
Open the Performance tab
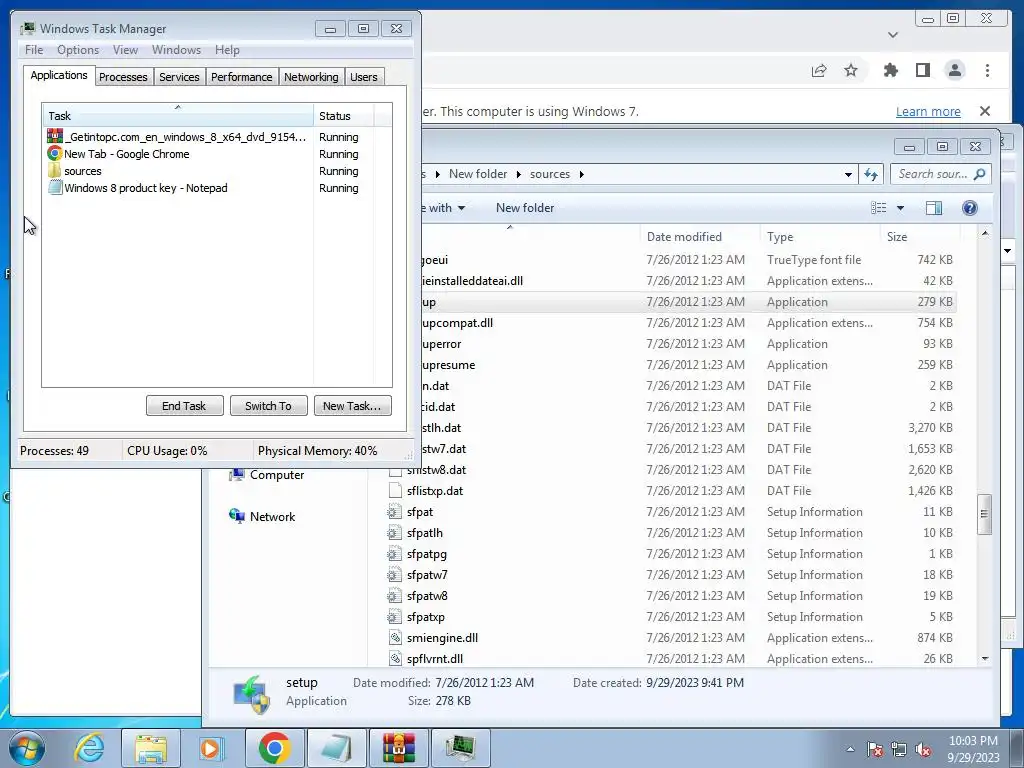coord(241,77)
